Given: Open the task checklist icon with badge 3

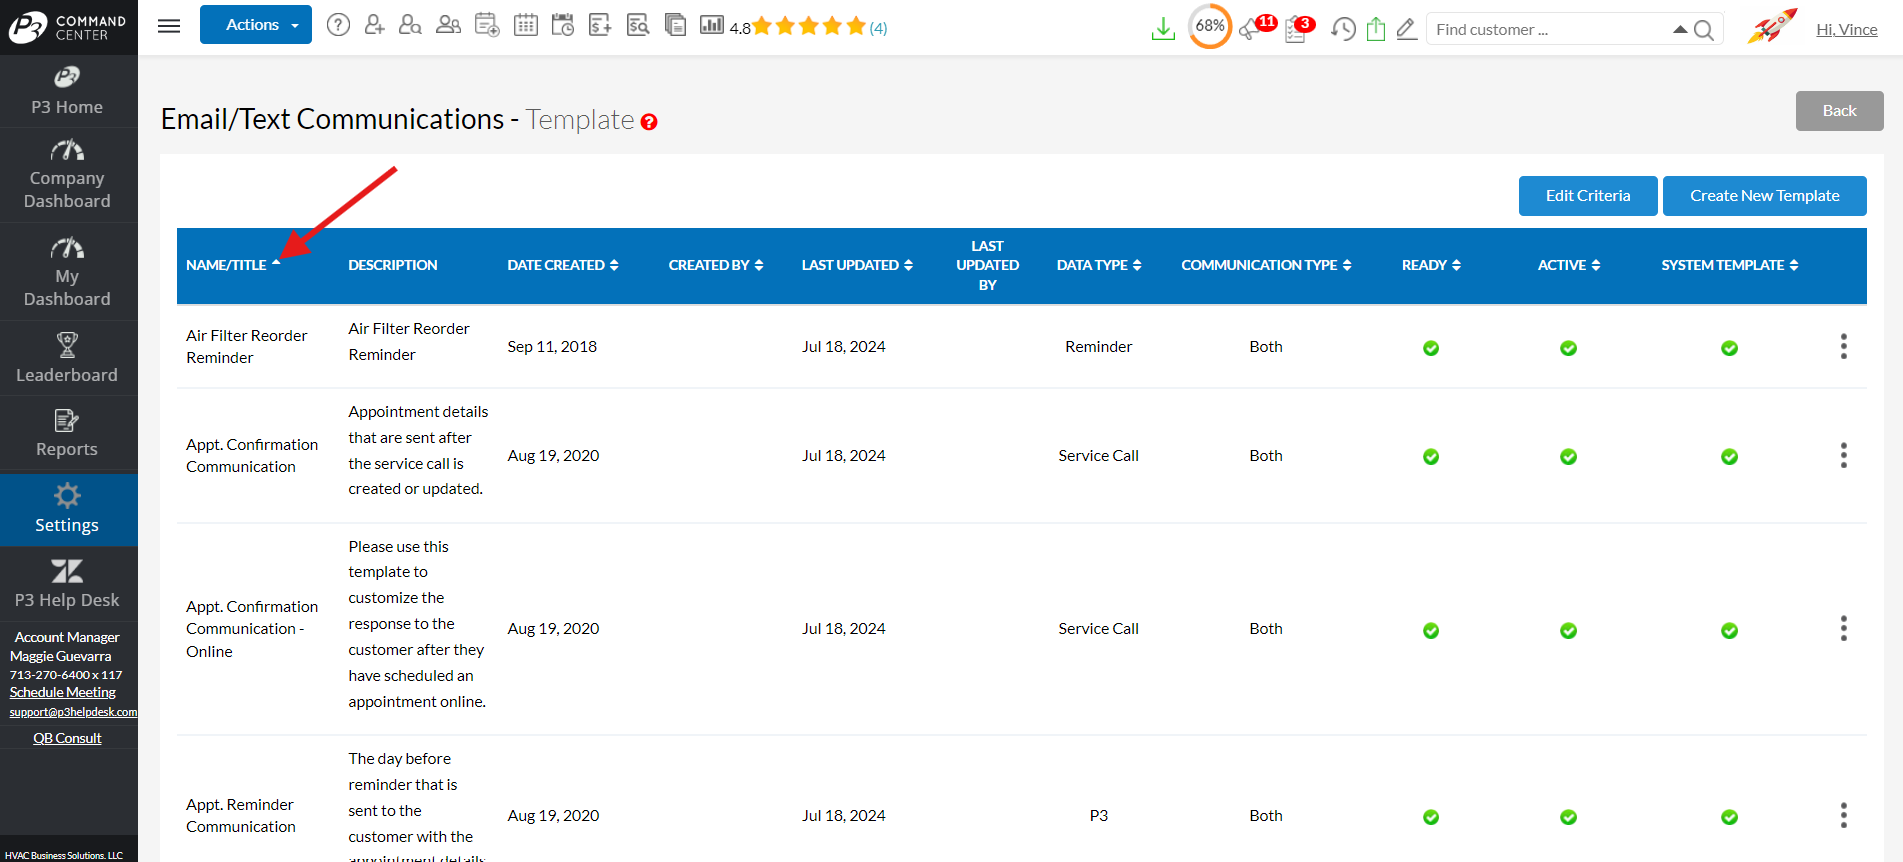Looking at the screenshot, I should [x=1296, y=30].
